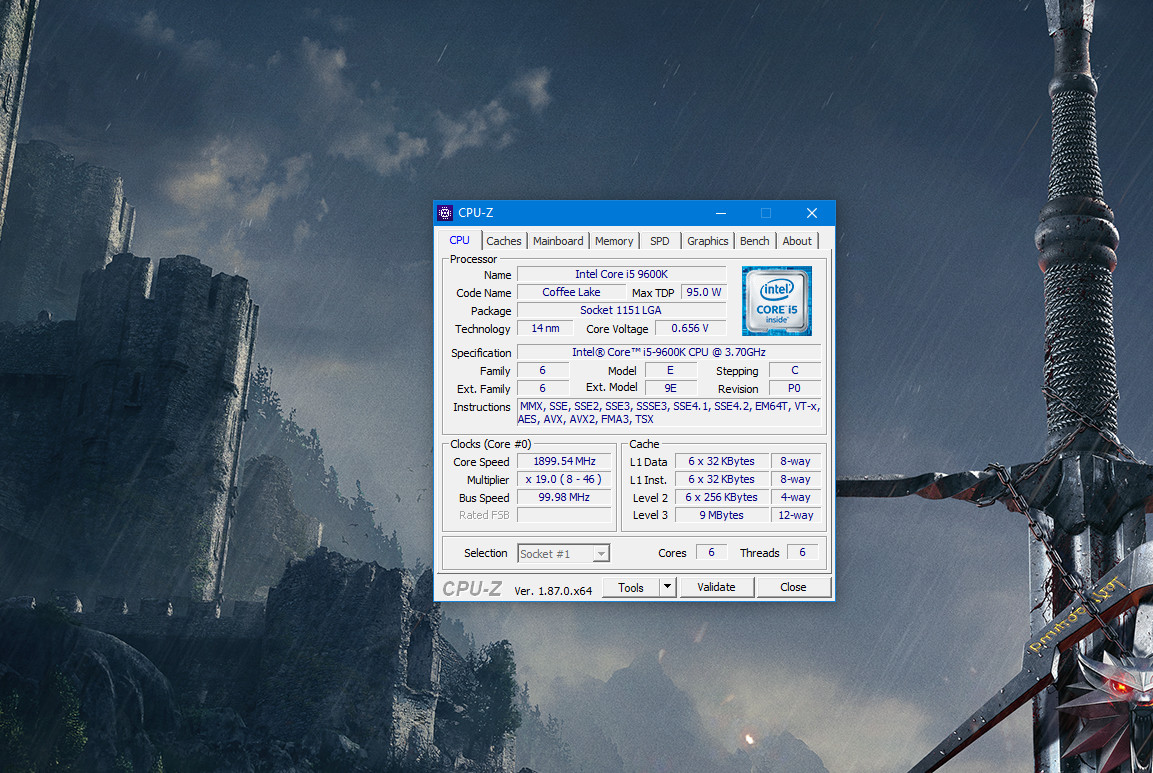Click the Coffee Lake code name value
Viewport: 1153px width, 773px height.
[571, 292]
